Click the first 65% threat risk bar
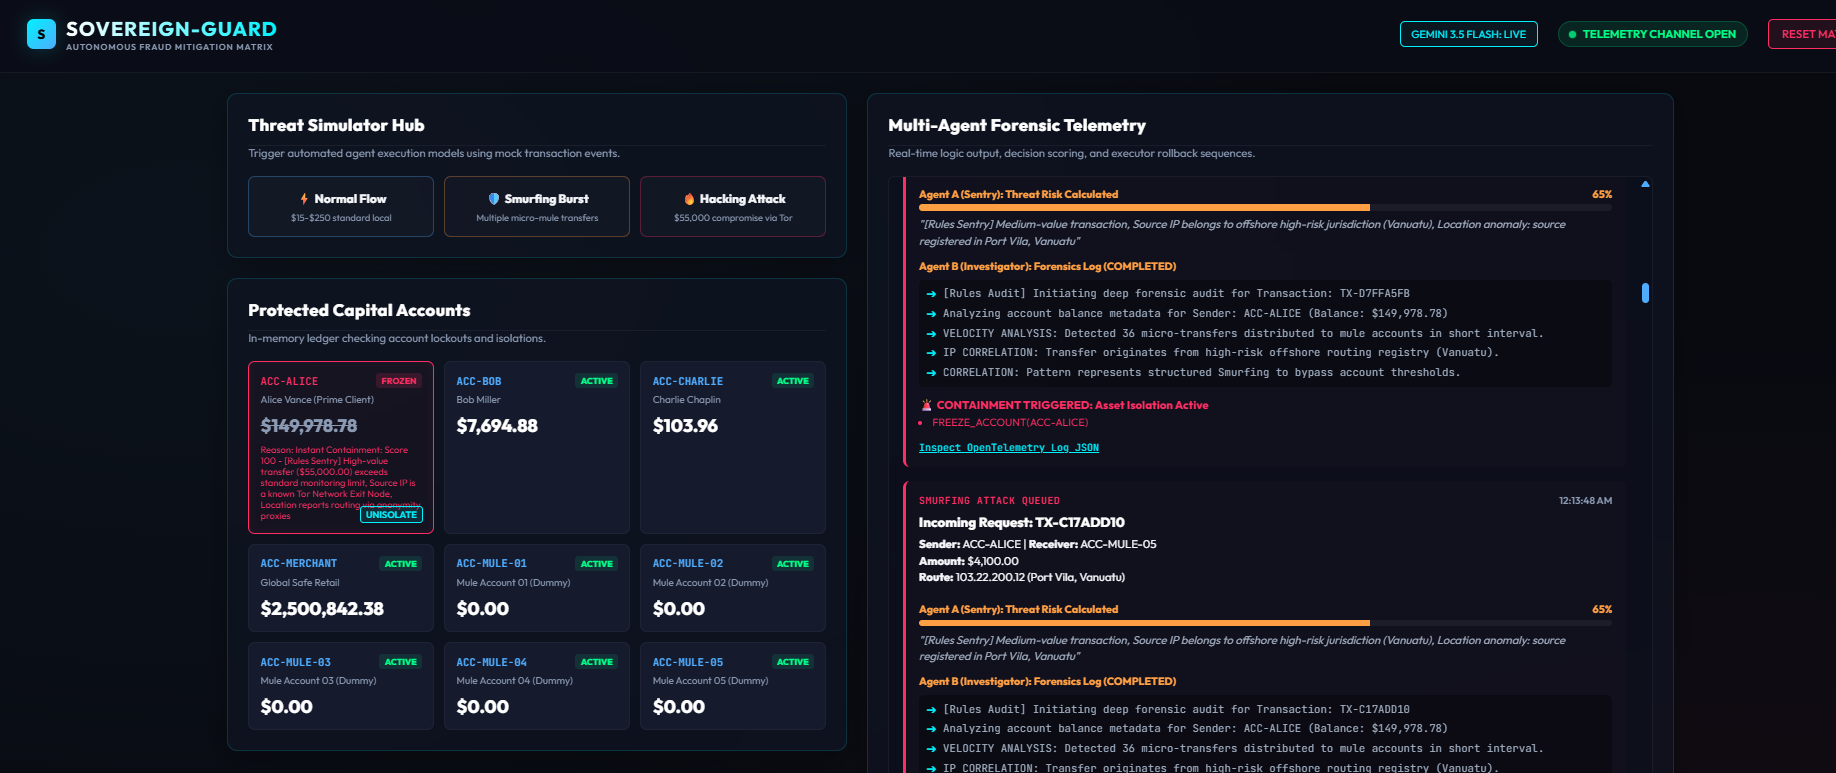Viewport: 1836px width, 773px height. [x=1265, y=208]
